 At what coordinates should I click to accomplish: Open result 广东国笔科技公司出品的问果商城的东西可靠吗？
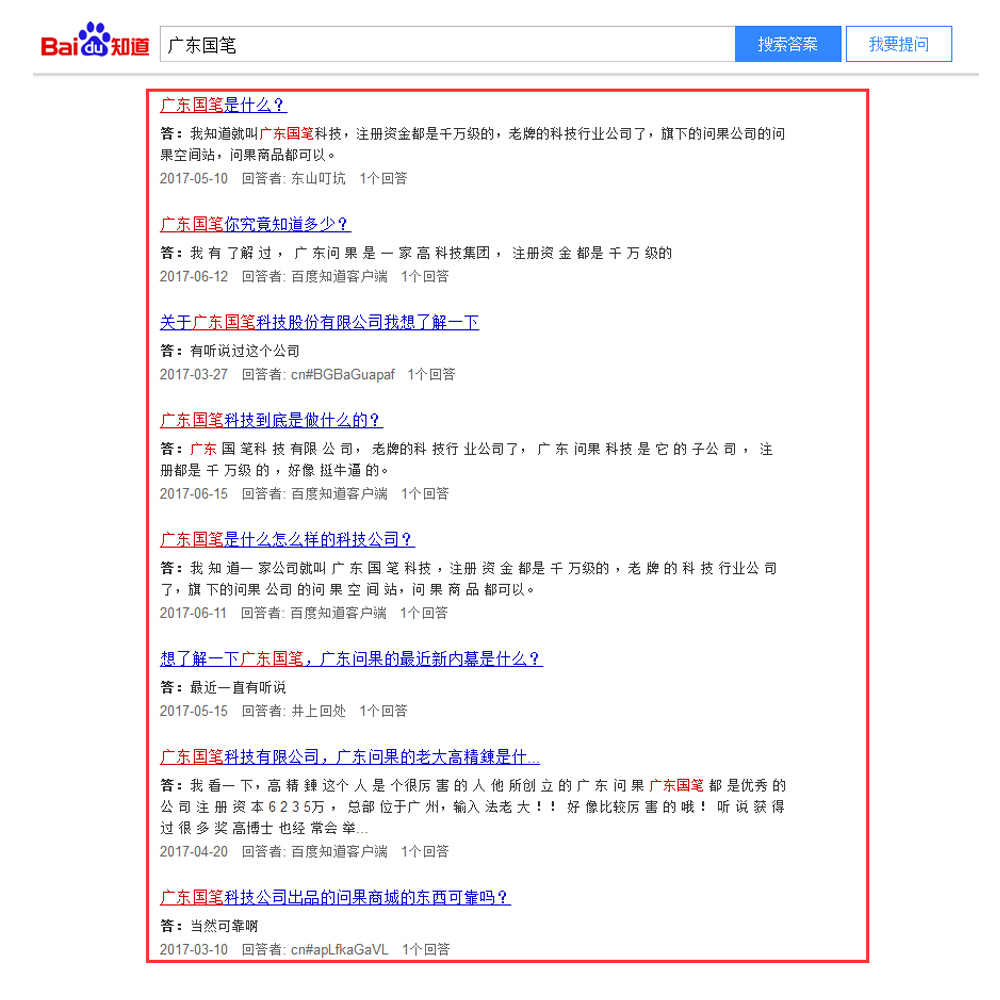(x=335, y=897)
